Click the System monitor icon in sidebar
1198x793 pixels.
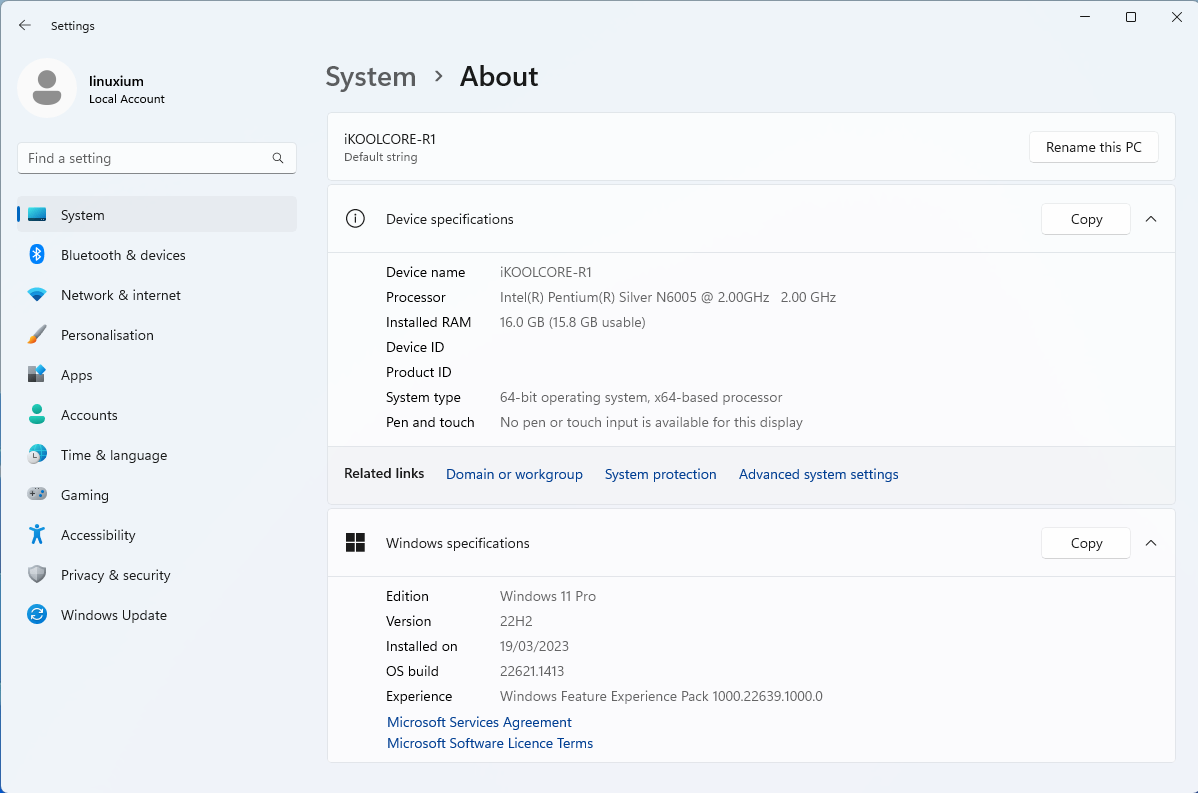tap(37, 215)
